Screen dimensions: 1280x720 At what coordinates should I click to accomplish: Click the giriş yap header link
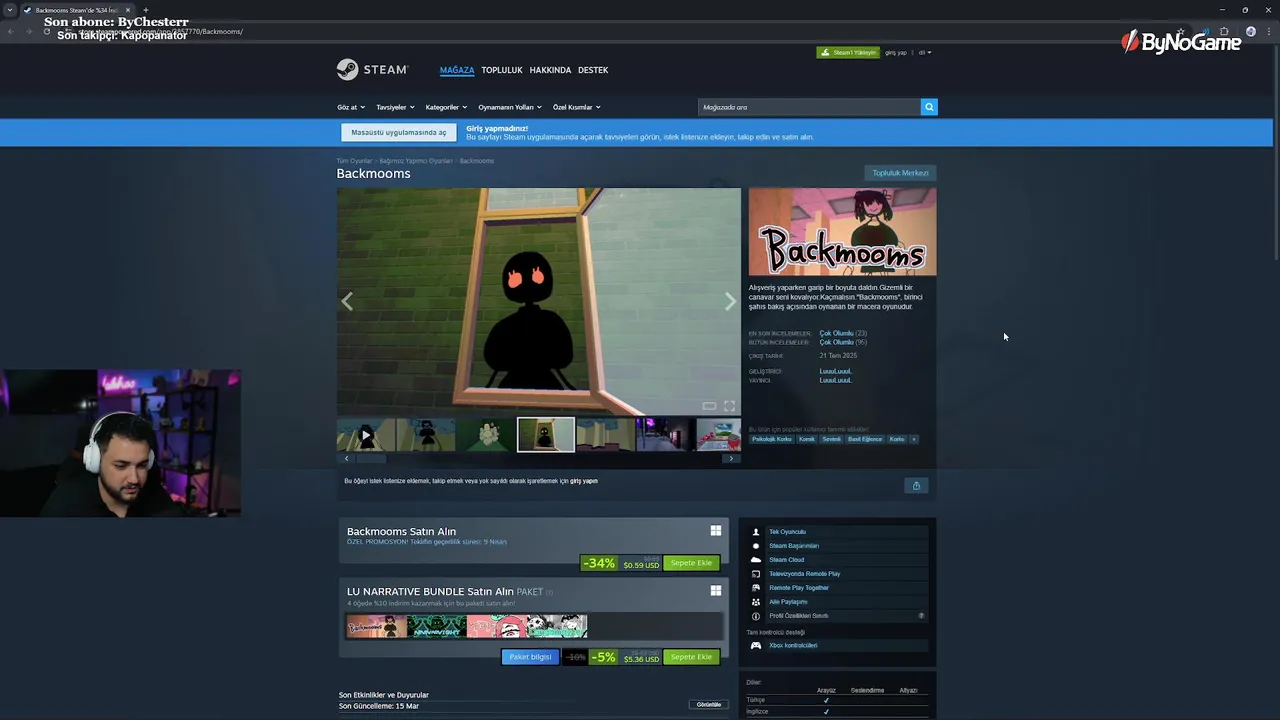896,52
